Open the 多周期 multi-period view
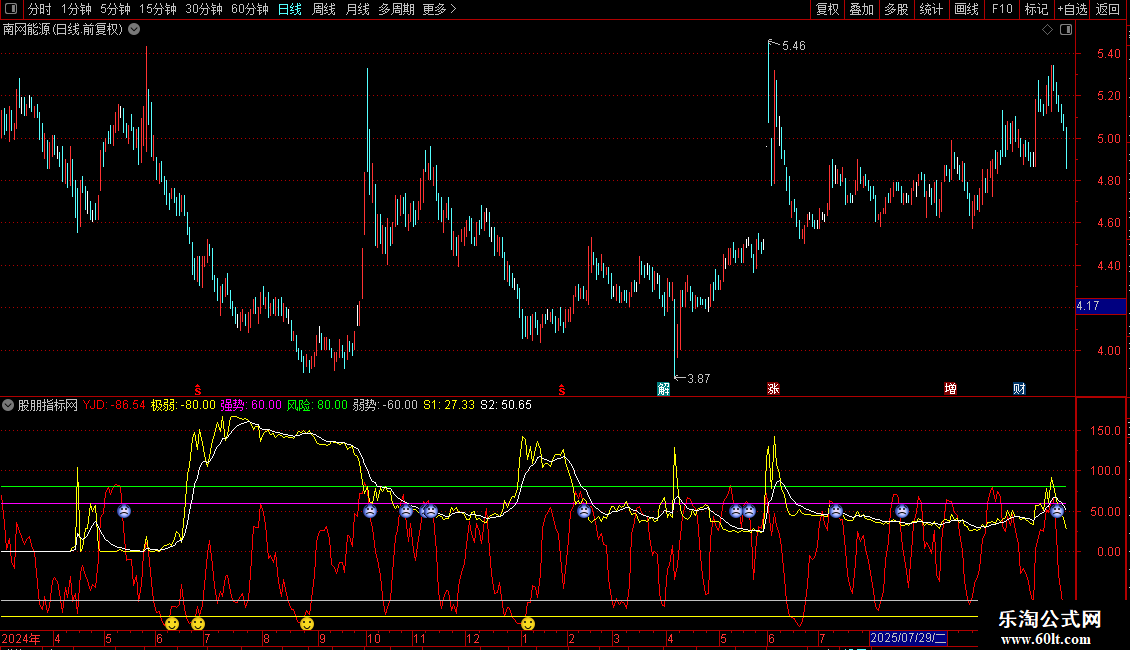The width and height of the screenshot is (1130, 650). [x=396, y=9]
